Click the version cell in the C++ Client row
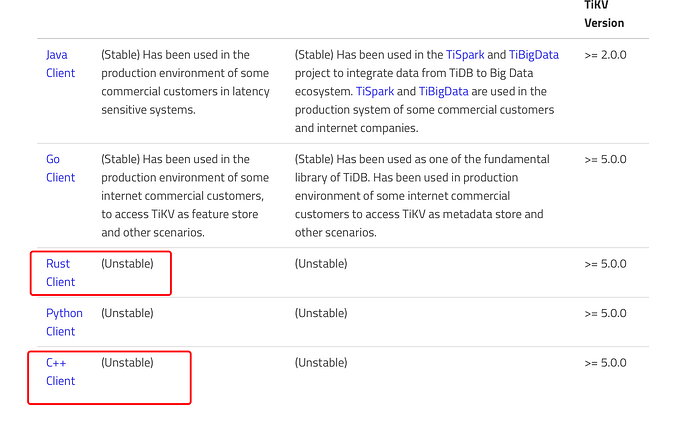 (605, 363)
